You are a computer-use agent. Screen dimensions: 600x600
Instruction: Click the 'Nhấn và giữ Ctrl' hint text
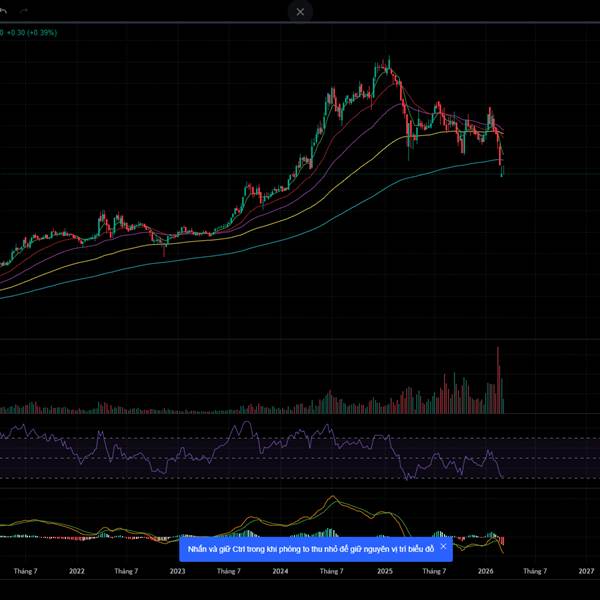pyautogui.click(x=310, y=549)
